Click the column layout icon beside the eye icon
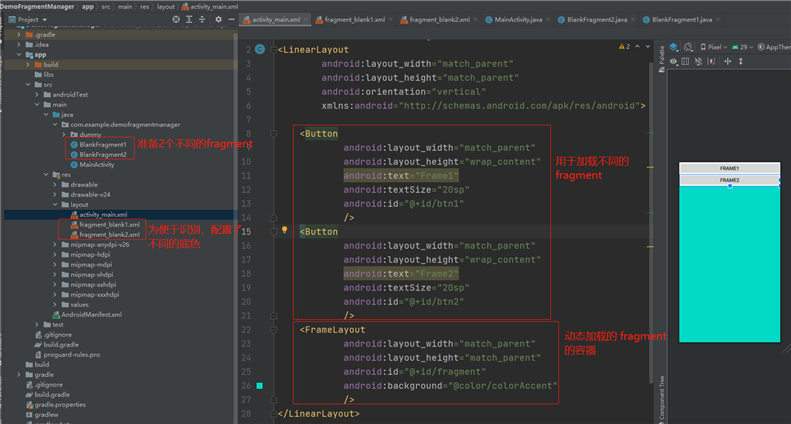791x424 pixels. [x=685, y=61]
